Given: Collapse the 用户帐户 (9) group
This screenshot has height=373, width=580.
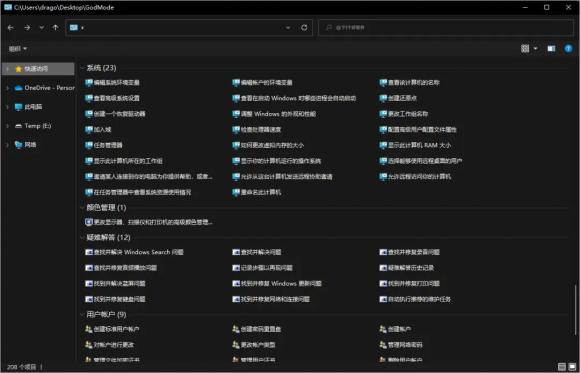Looking at the screenshot, I should tap(82, 315).
